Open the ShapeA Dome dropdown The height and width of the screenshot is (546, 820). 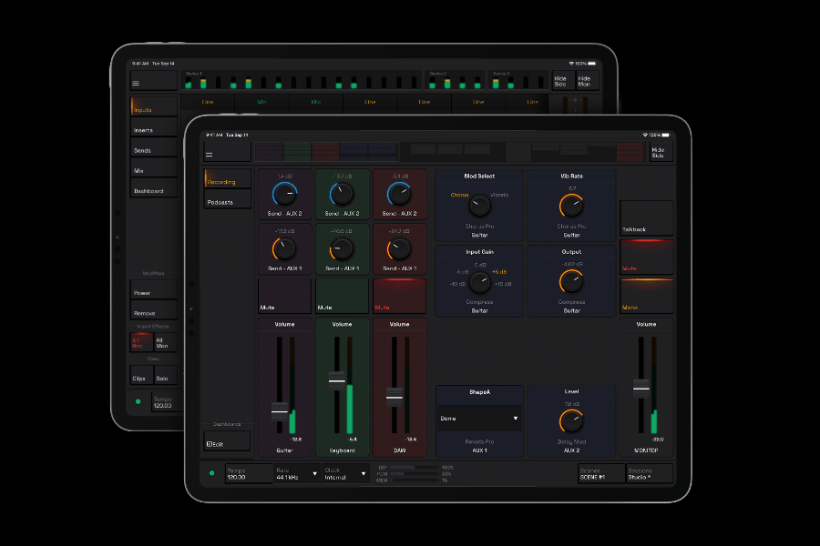[x=479, y=418]
